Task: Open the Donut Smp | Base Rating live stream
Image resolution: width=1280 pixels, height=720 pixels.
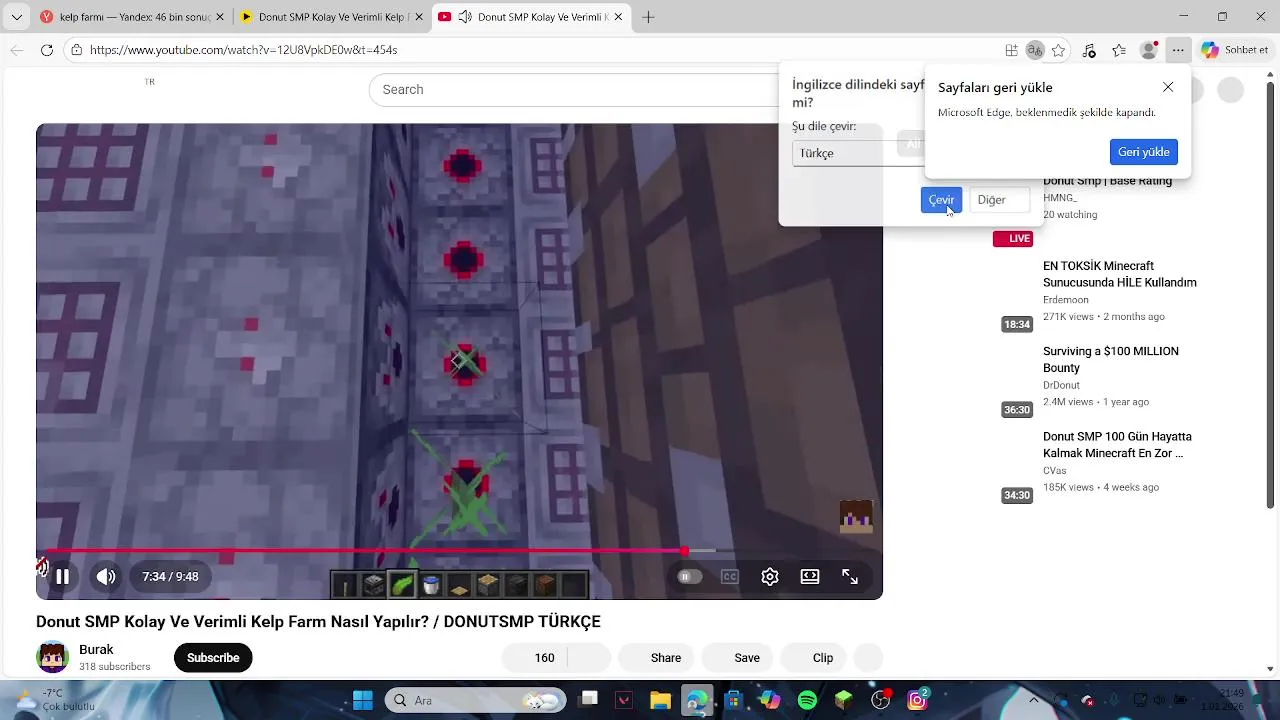Action: pos(1107,181)
